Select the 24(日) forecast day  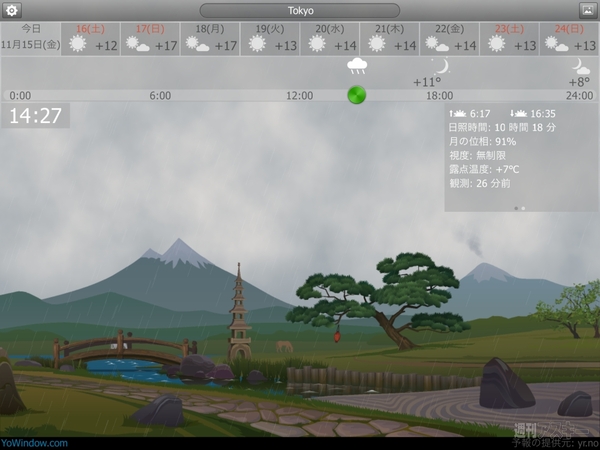(x=569, y=39)
